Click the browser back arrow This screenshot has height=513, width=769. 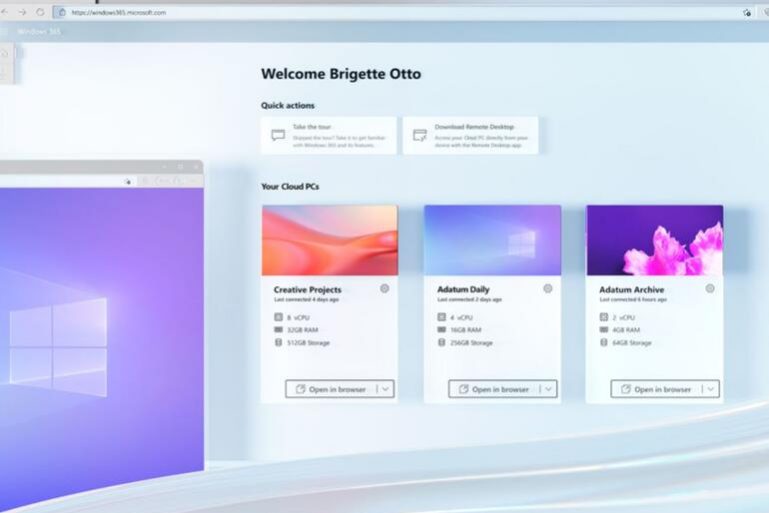pos(6,12)
